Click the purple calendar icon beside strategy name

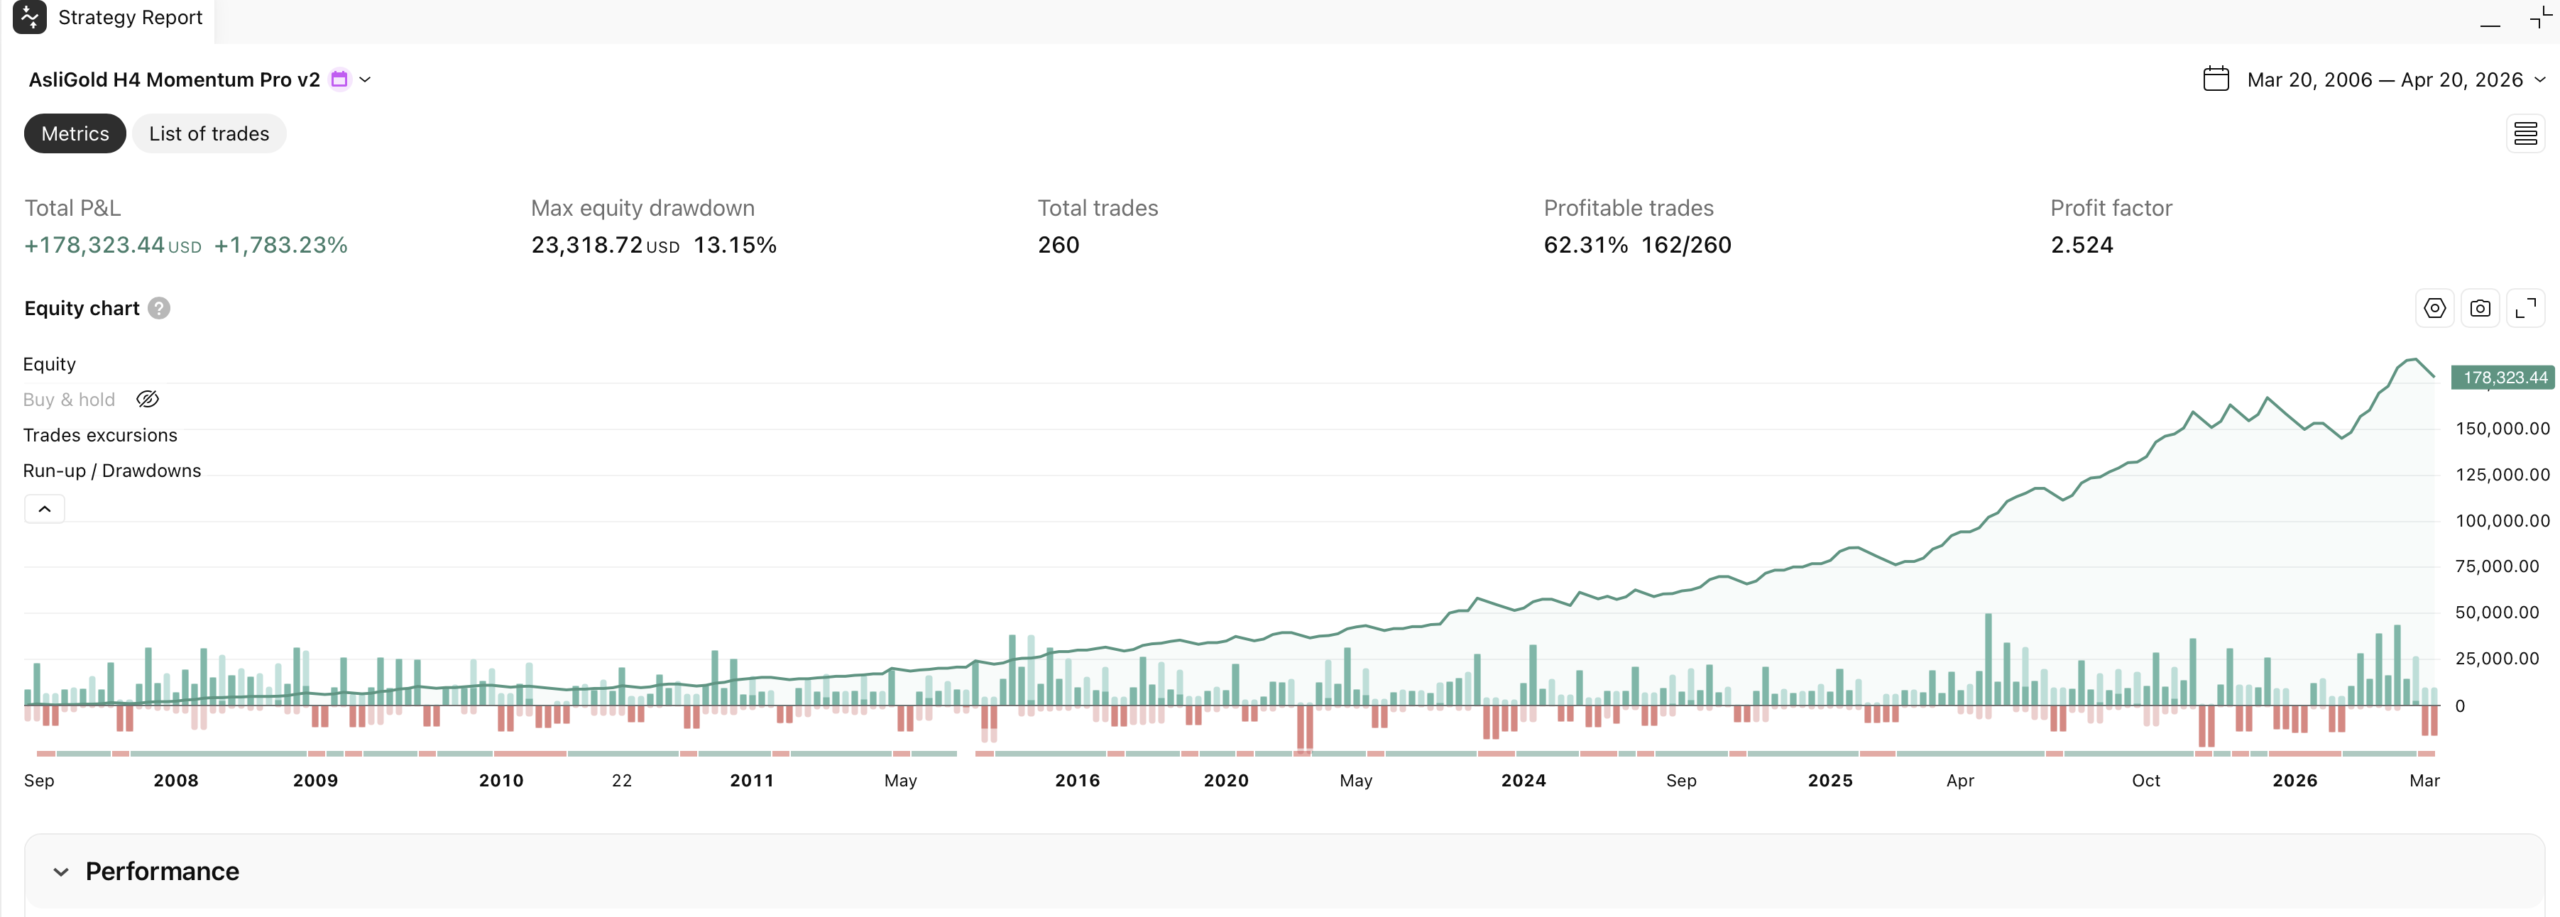point(340,79)
